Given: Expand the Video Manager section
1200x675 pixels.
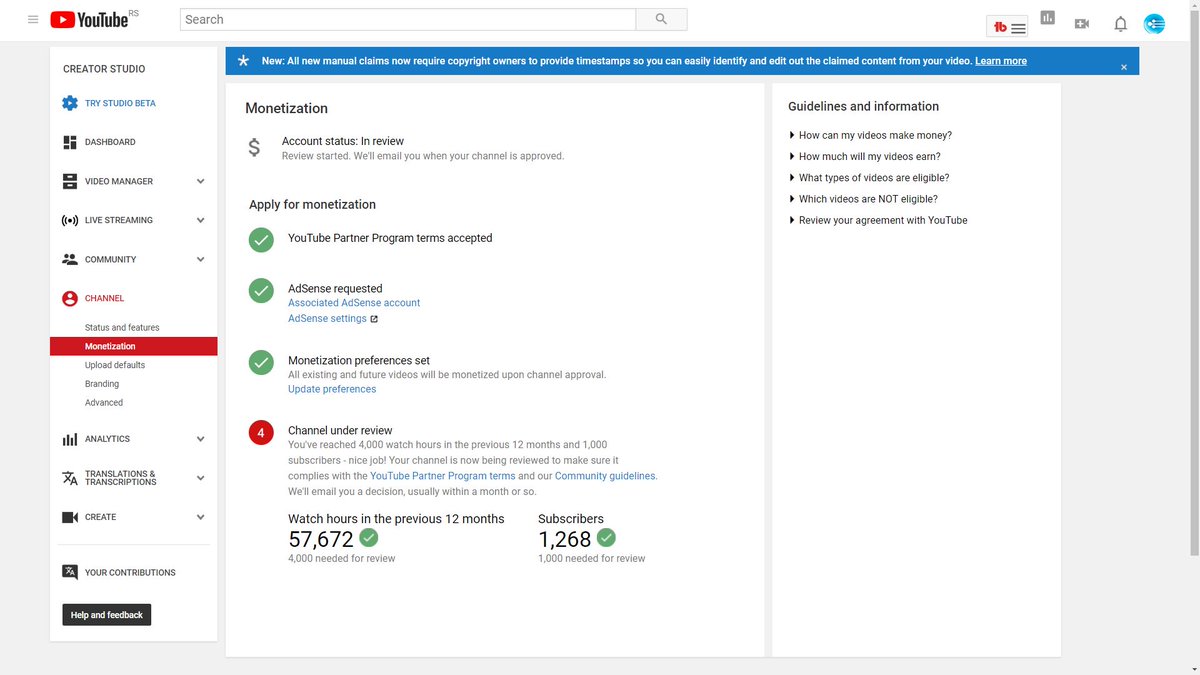Looking at the screenshot, I should 200,181.
